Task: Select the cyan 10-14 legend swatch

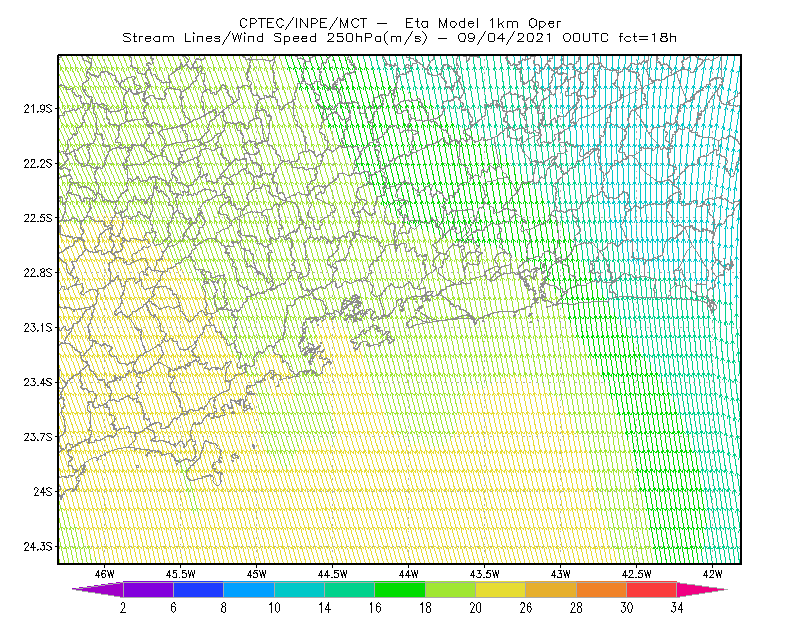Action: click(x=299, y=589)
